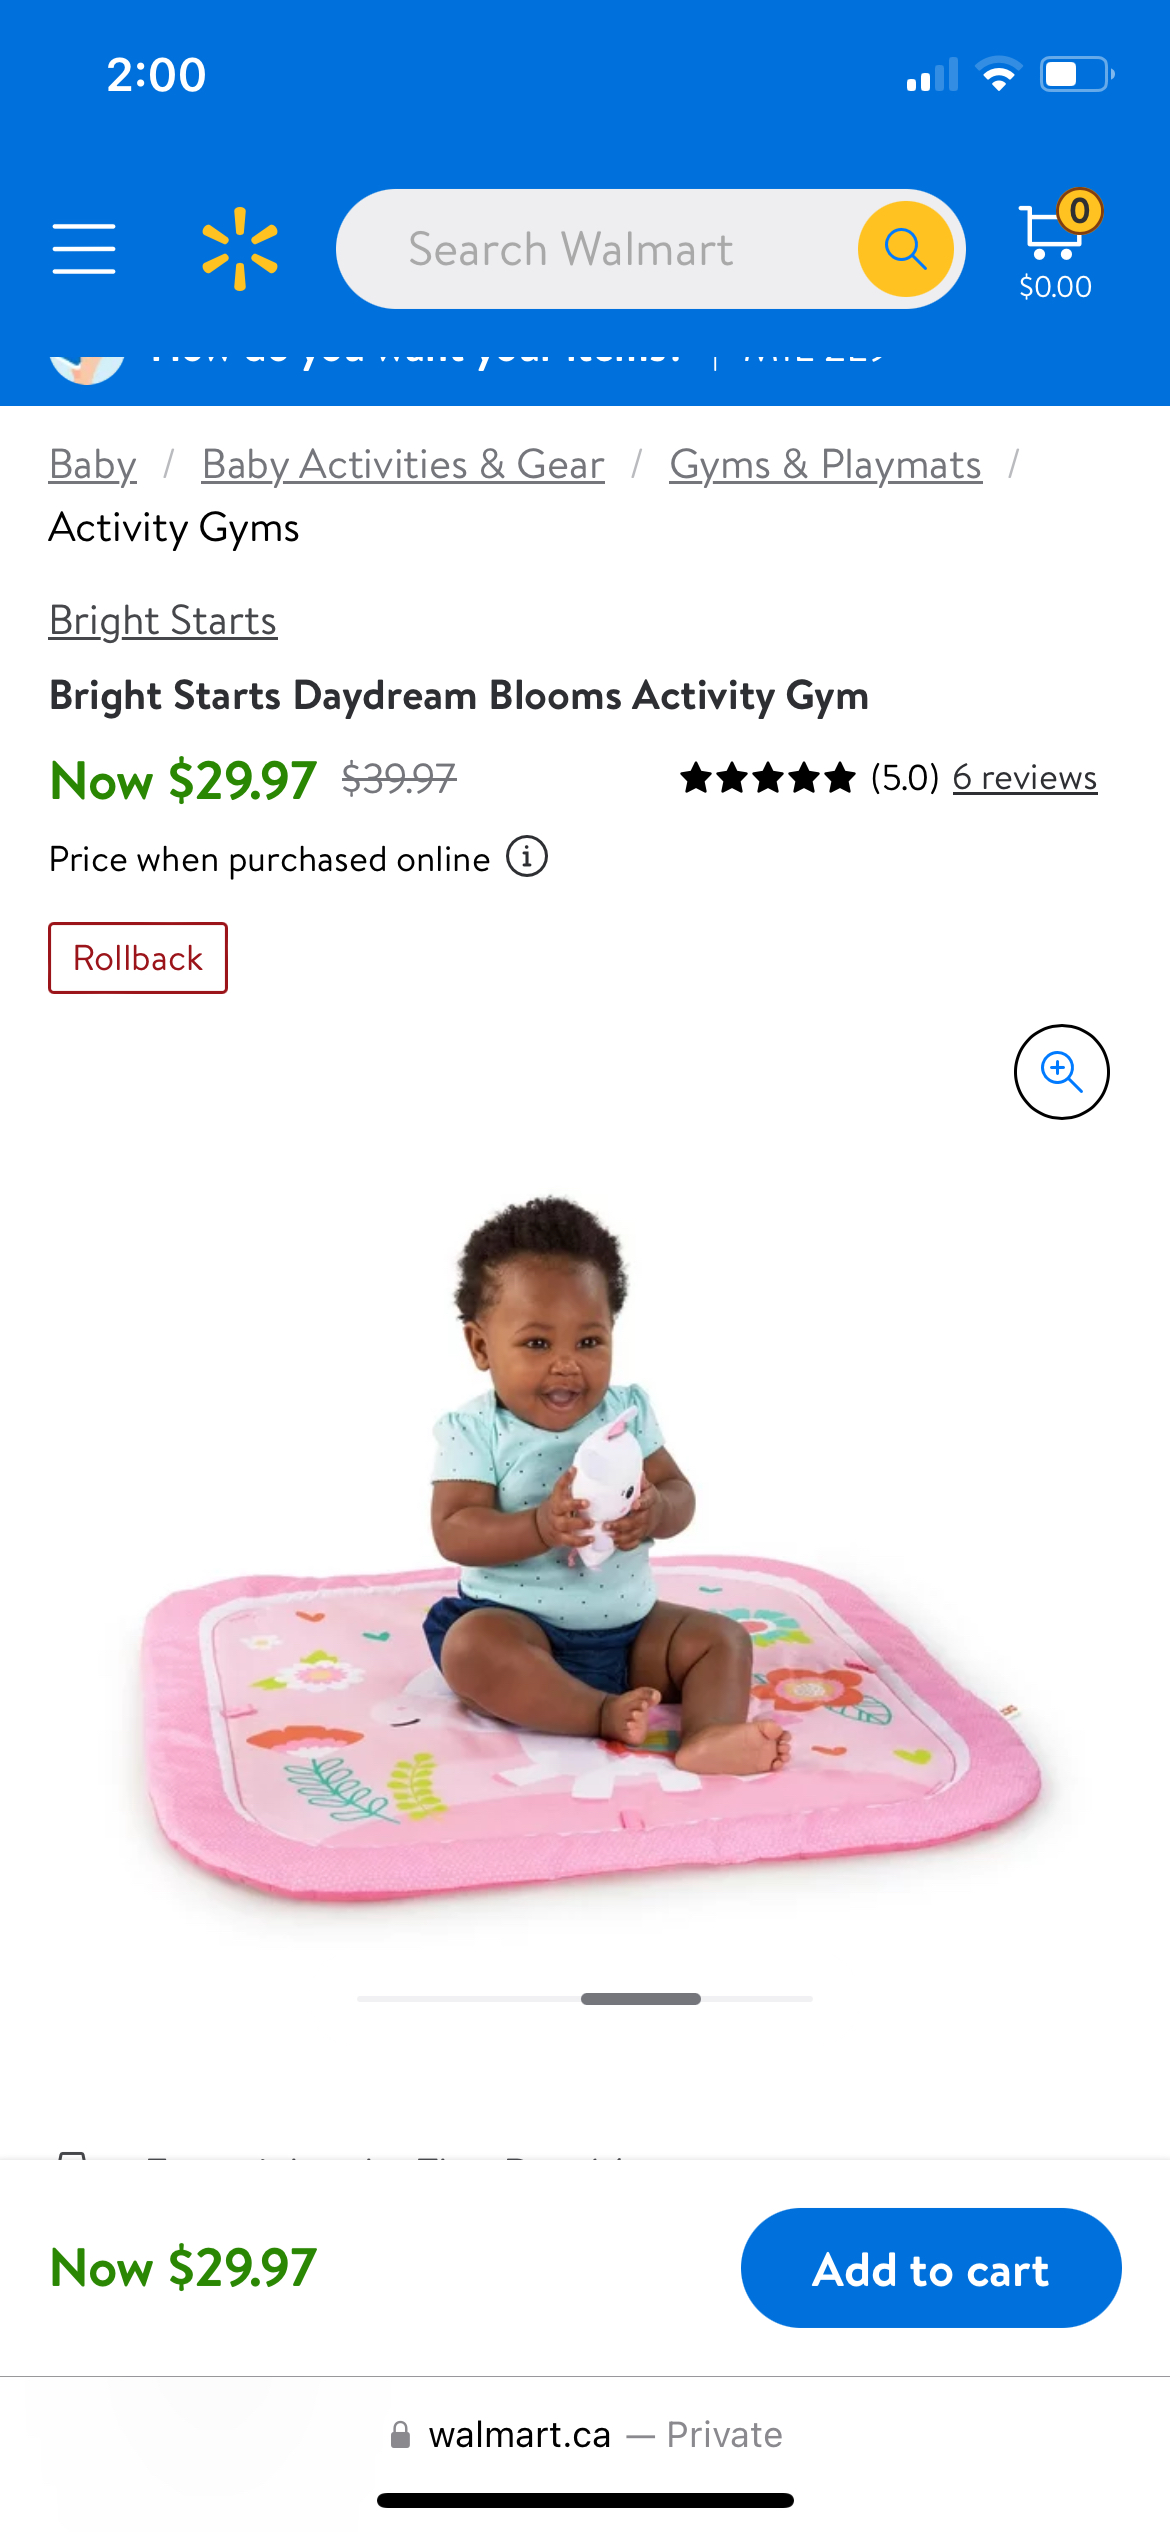Tap the zoom image magnifier icon
This screenshot has height=2532, width=1170.
click(x=1061, y=1072)
